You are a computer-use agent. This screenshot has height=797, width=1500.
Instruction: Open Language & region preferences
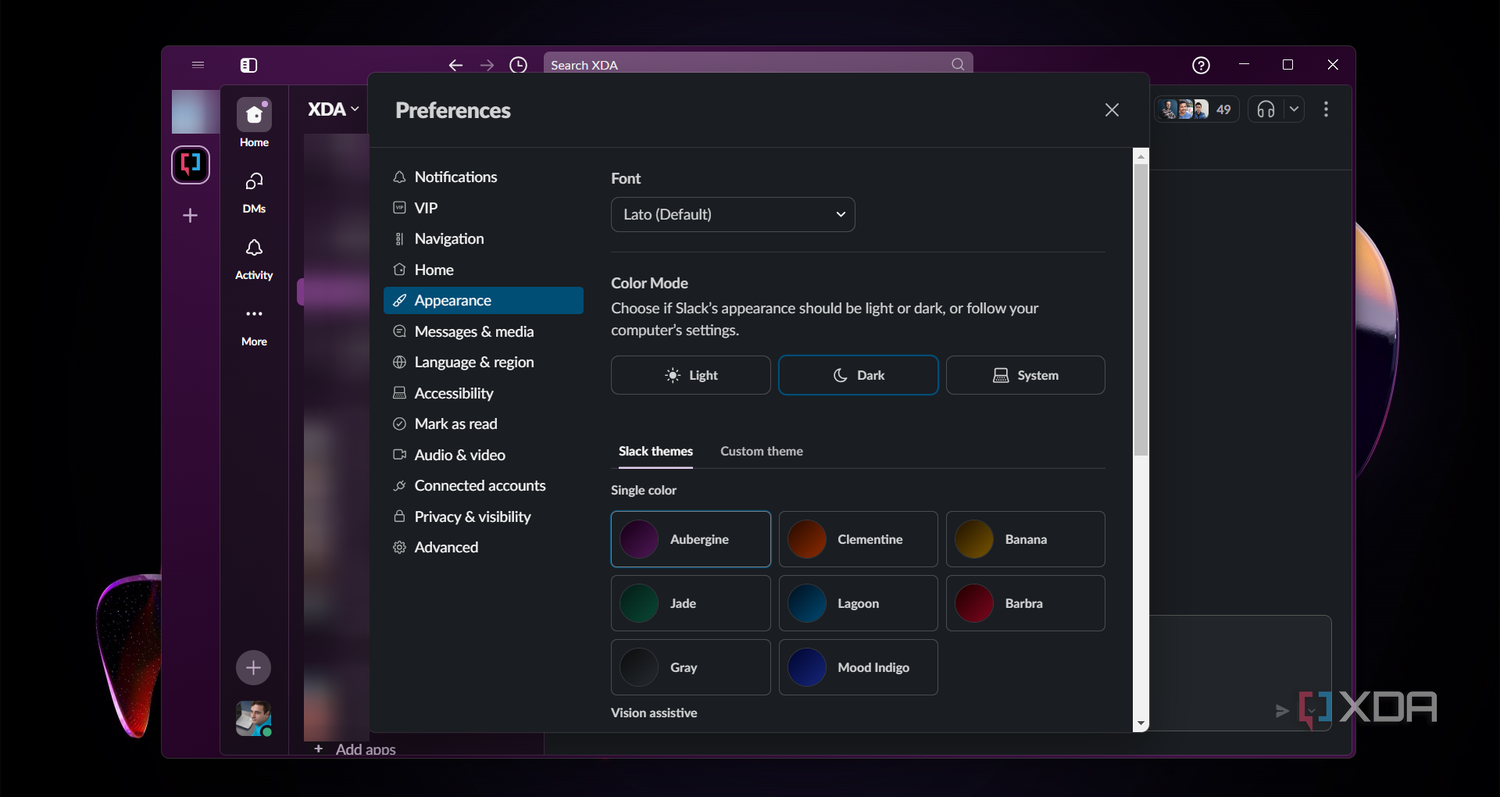click(484, 362)
